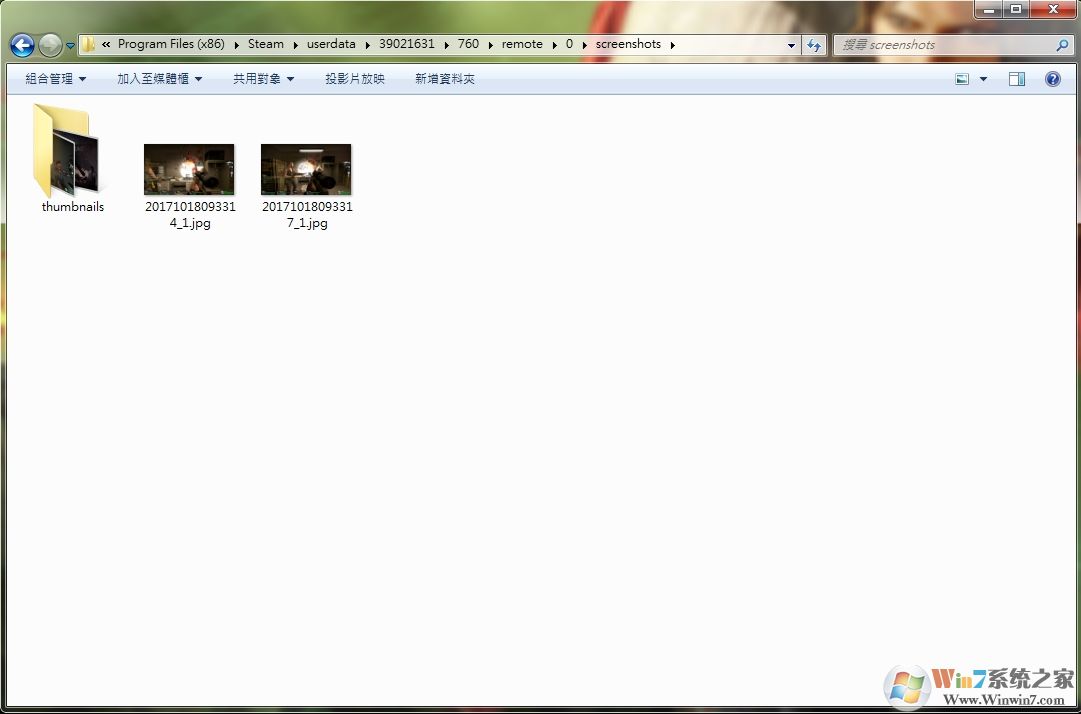This screenshot has width=1081, height=714.
Task: Expand arrow after Steam breadcrumb
Action: click(x=295, y=45)
